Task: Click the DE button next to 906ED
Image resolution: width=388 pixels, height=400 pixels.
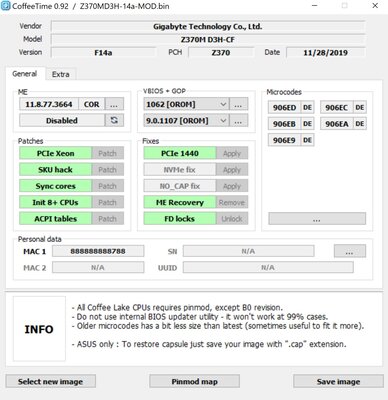Action: pos(307,108)
